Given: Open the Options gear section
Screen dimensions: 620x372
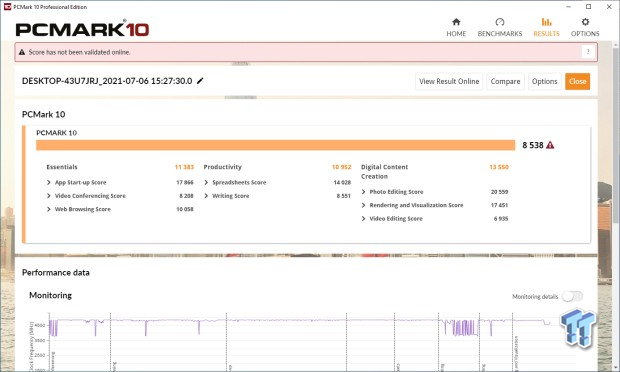Looking at the screenshot, I should 585,27.
